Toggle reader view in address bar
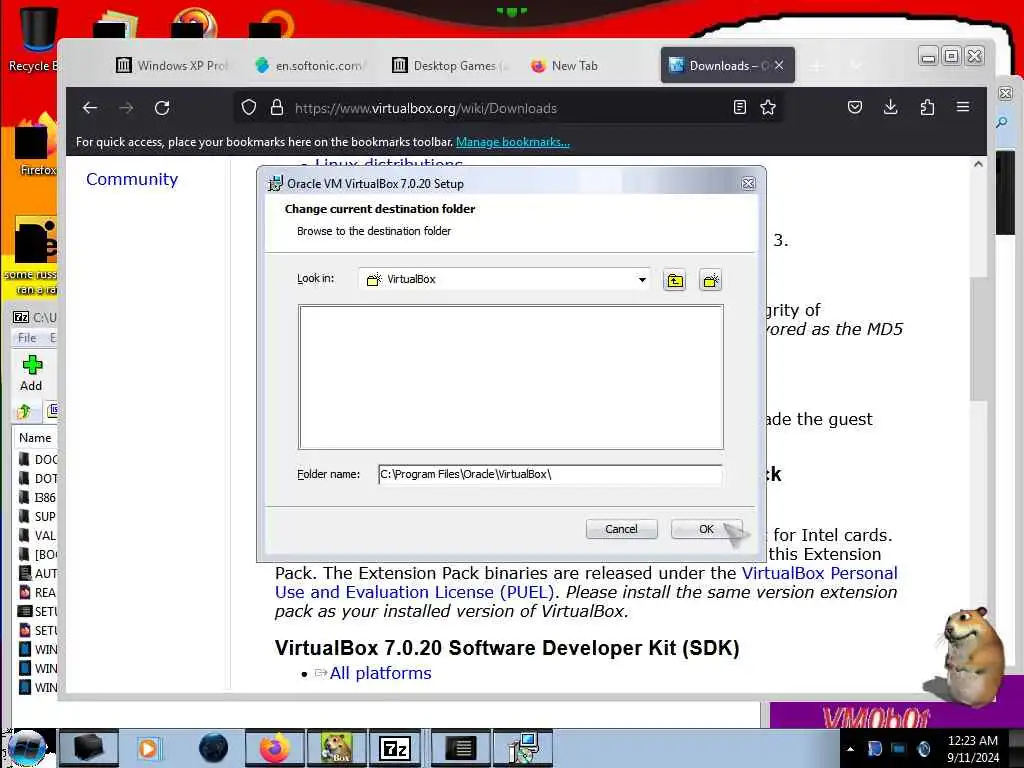This screenshot has width=1024, height=768. tap(739, 108)
